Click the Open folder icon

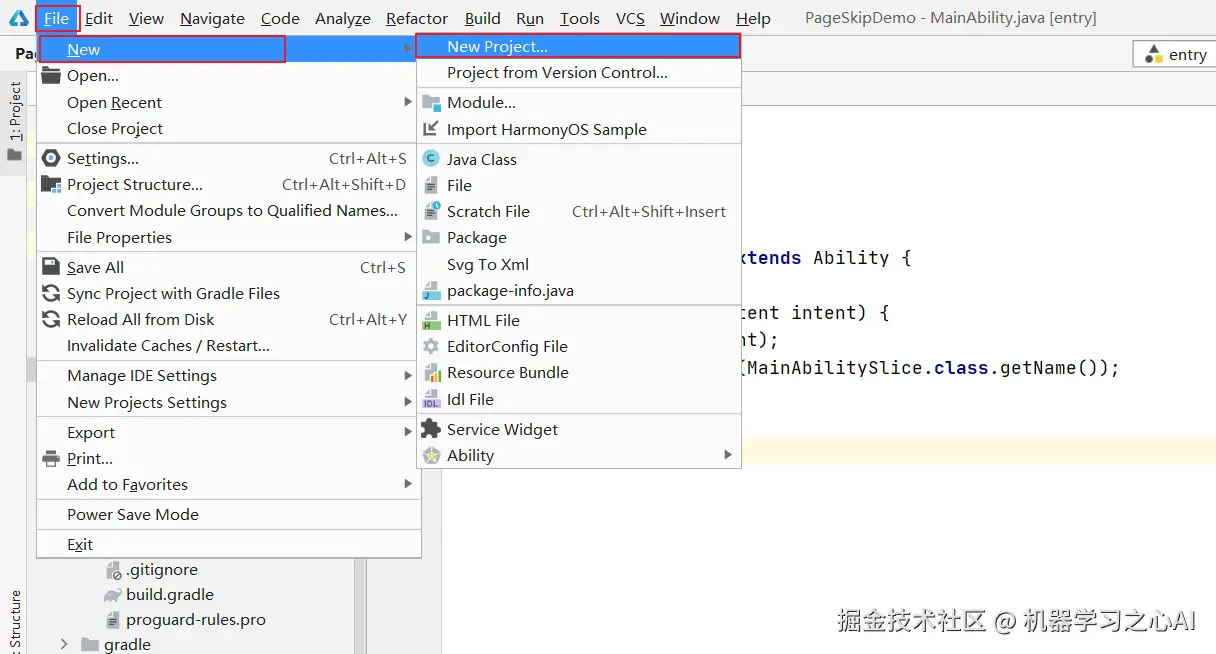click(x=51, y=75)
